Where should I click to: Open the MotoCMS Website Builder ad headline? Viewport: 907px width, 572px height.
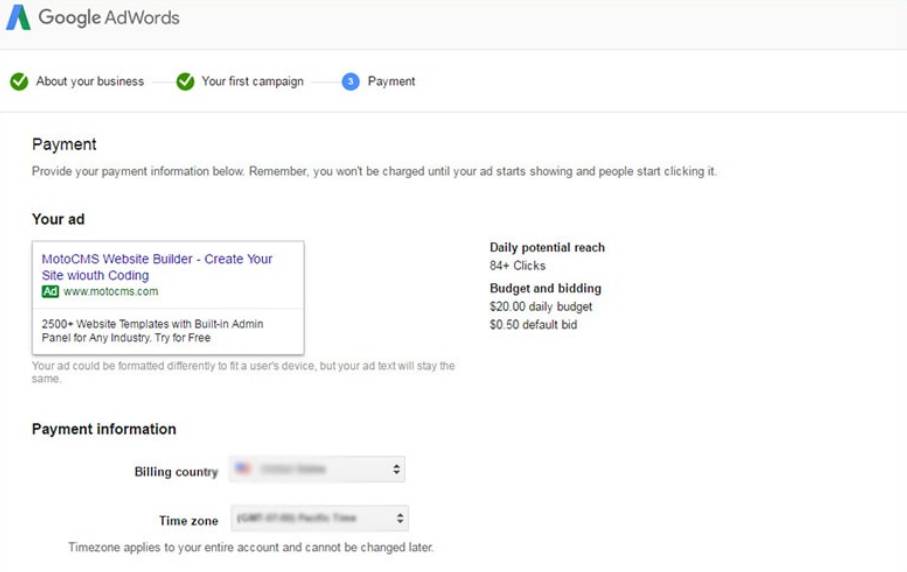pyautogui.click(x=157, y=267)
